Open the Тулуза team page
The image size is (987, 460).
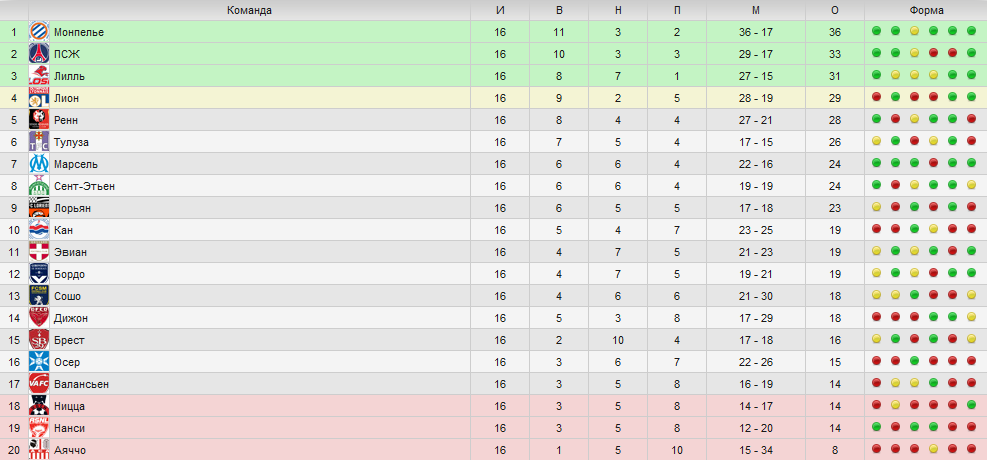click(70, 142)
